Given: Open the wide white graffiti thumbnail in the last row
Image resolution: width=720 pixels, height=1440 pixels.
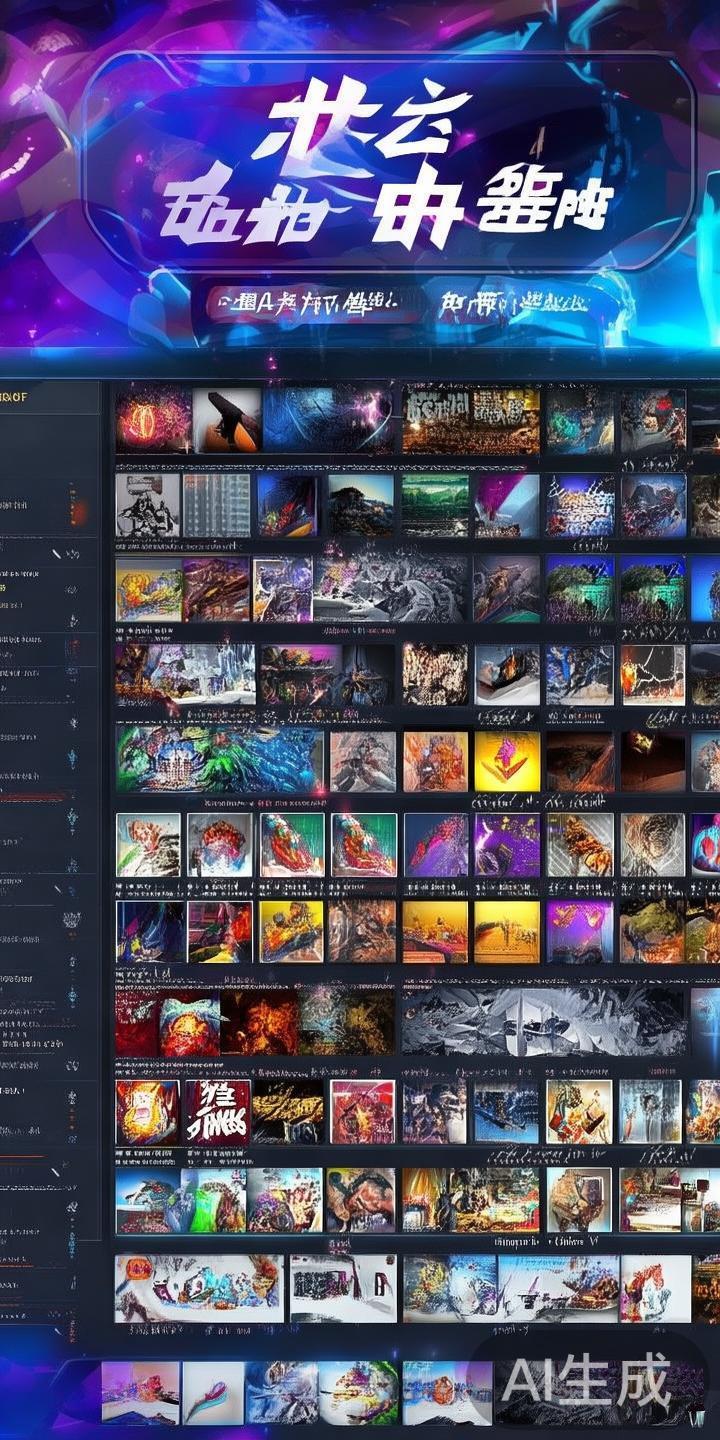Looking at the screenshot, I should point(199,1288).
